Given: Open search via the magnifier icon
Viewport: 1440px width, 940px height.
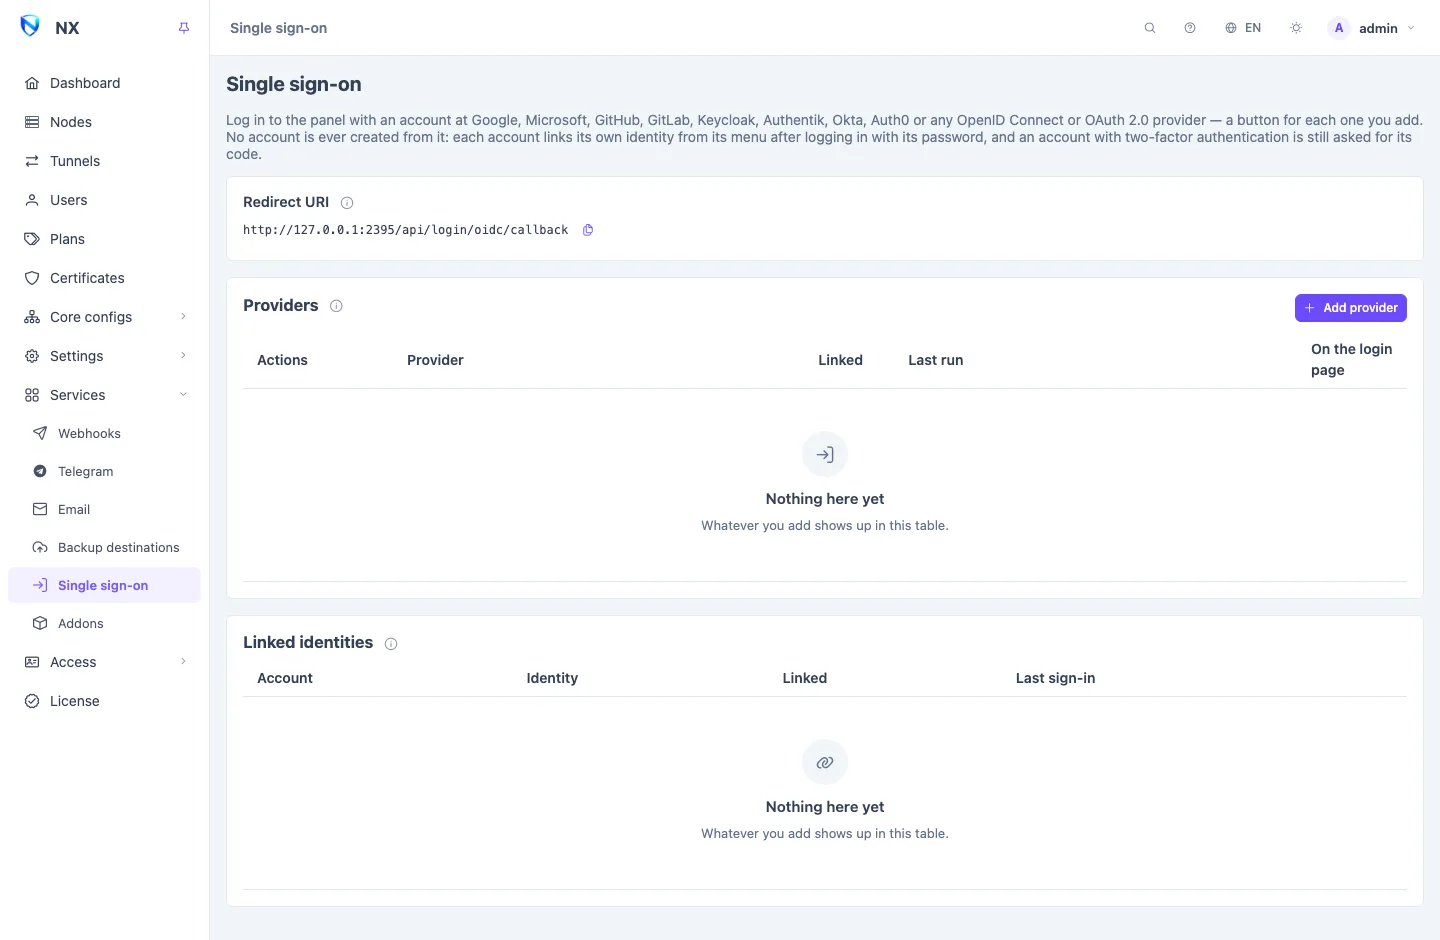Looking at the screenshot, I should point(1150,28).
